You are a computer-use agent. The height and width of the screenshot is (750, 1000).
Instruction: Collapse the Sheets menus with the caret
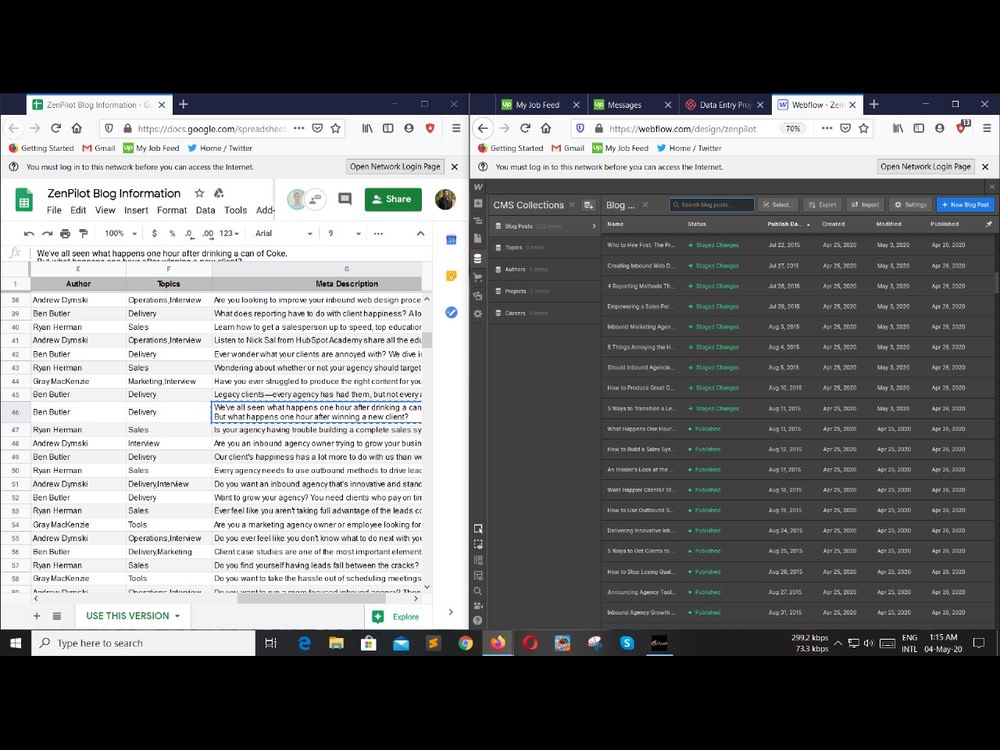pos(420,233)
